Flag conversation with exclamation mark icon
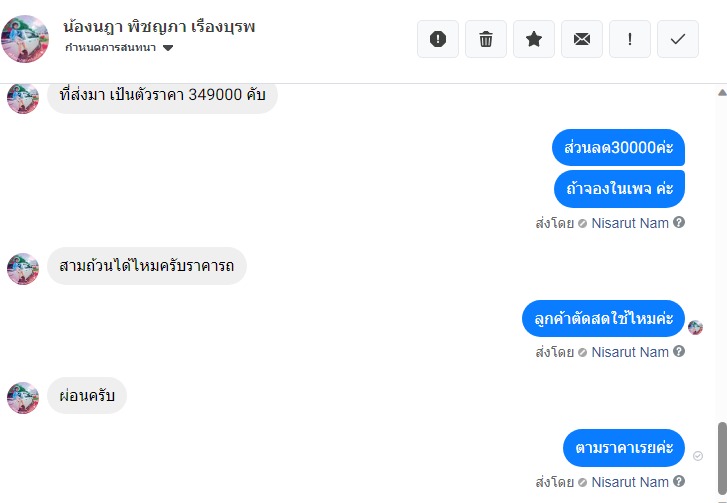Viewport: 727px width, 503px height. point(630,39)
